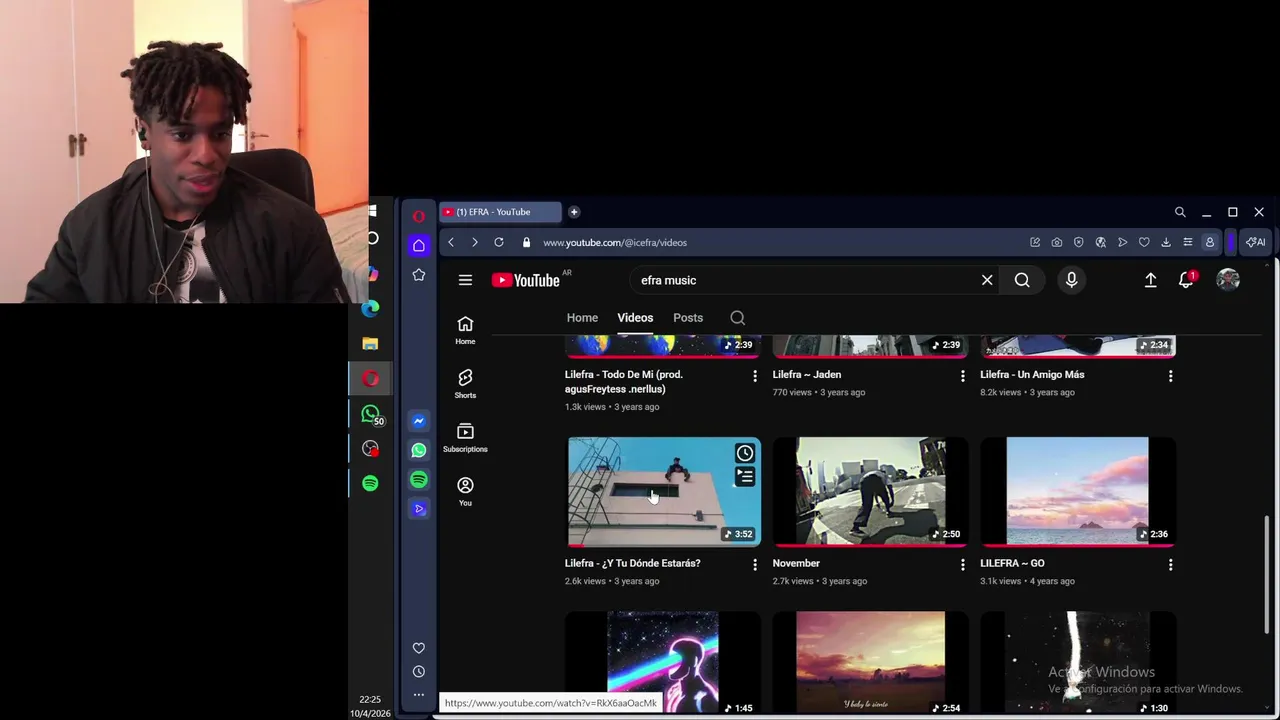Open Shorts in YouTube sidebar
The height and width of the screenshot is (720, 1280).
click(x=465, y=383)
